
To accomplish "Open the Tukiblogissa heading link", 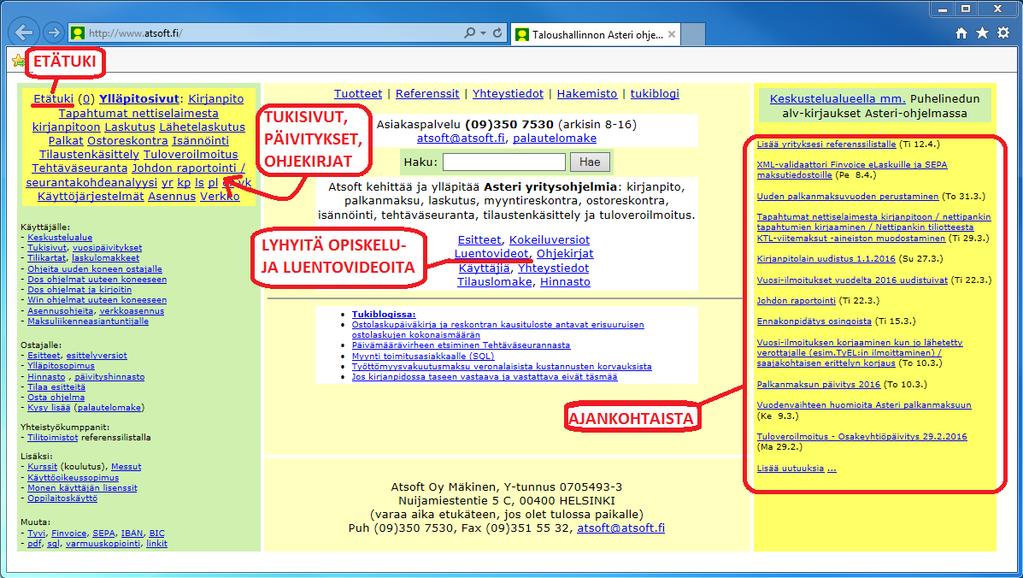I will point(384,314).
